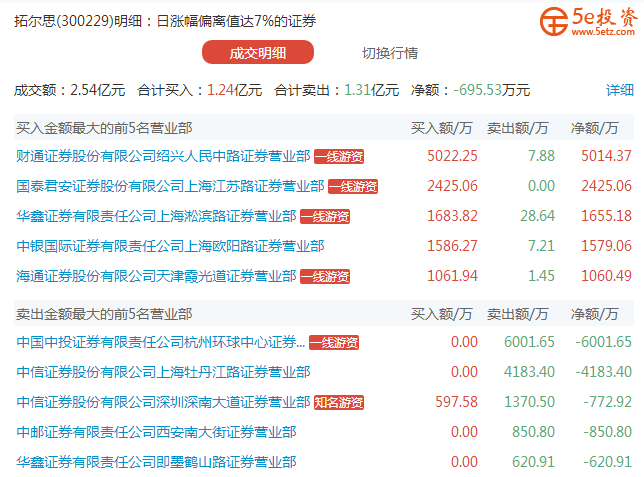Click sell amount 7.21
Viewport: 644px width, 477px height.
541,246
